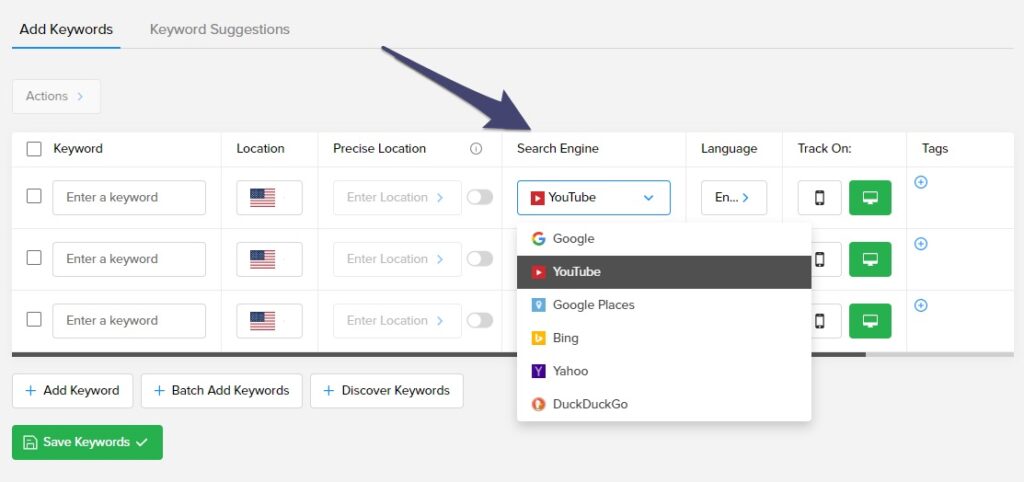
Task: Click the horizontal table scrollbar thumb
Action: point(439,355)
